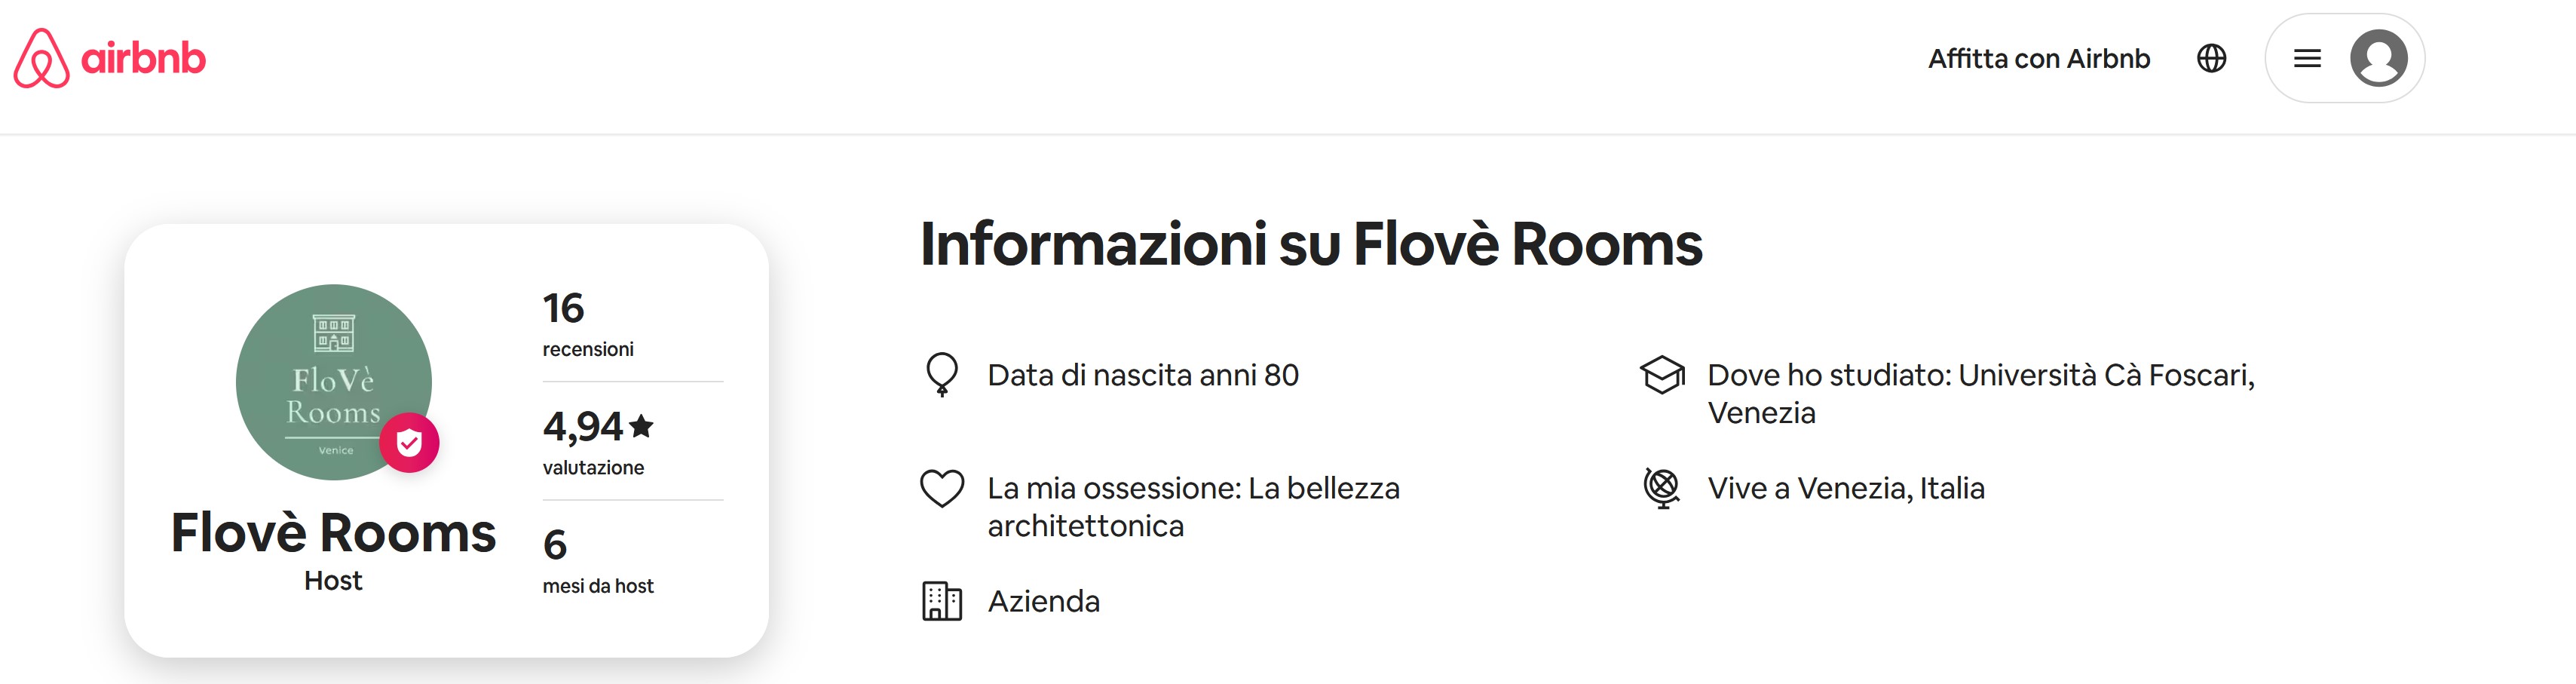Open the hamburger menu
This screenshot has width=2576, height=684.
2307,58
